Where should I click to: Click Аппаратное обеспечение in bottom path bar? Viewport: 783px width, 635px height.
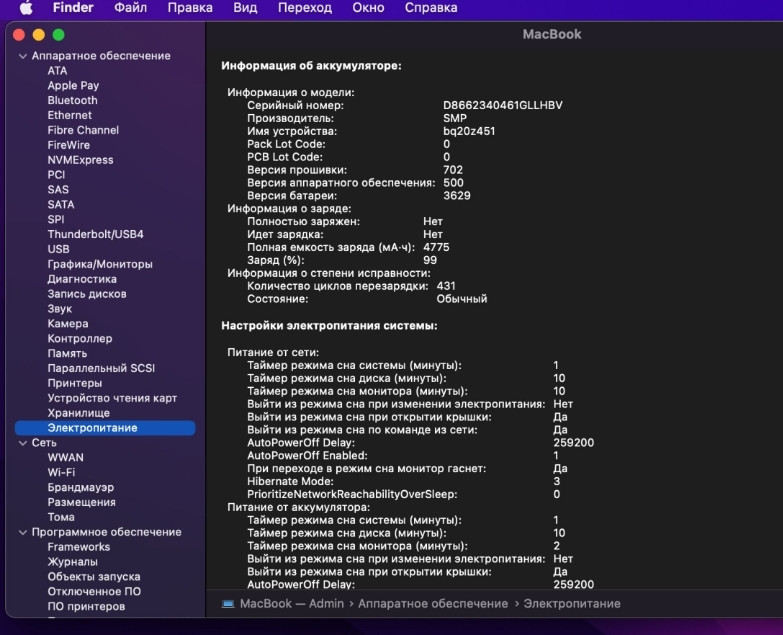432,603
